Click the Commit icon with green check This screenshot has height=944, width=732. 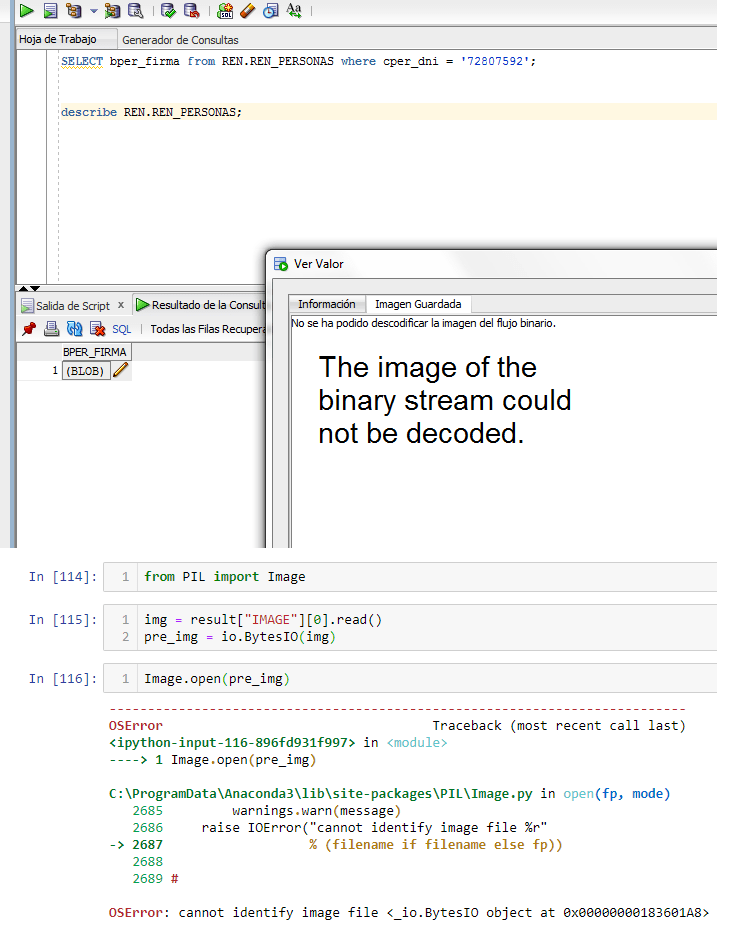coord(168,10)
